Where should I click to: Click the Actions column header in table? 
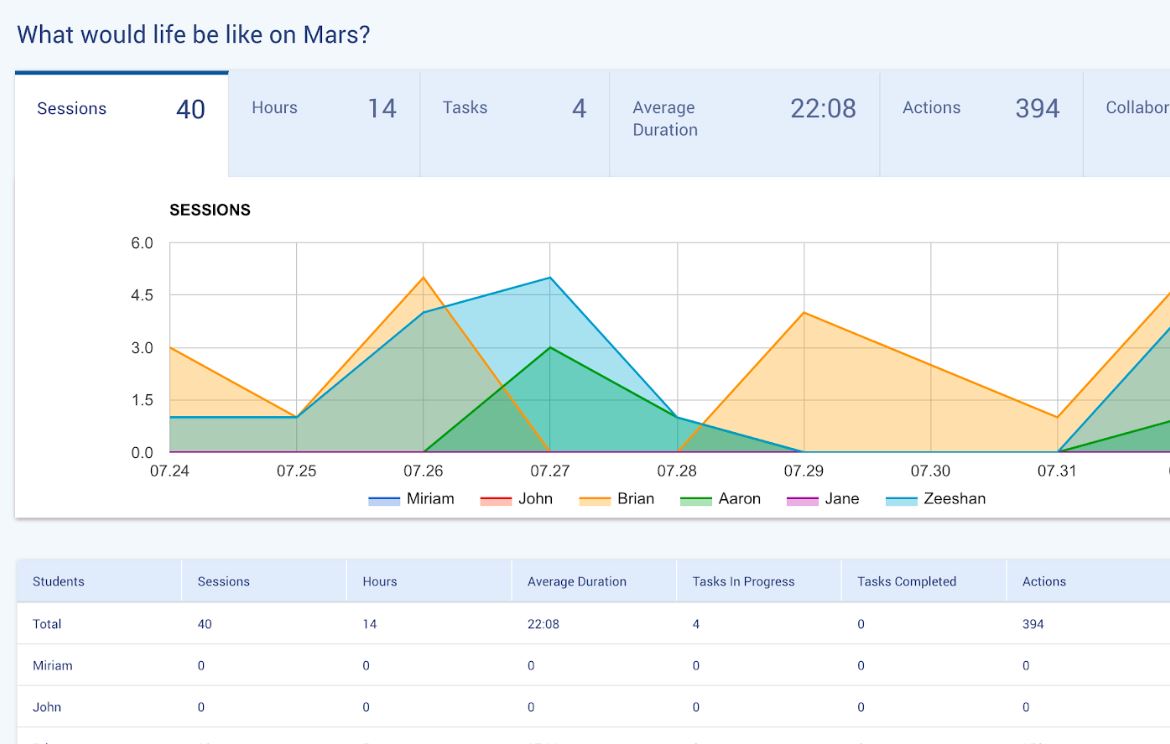pos(1043,582)
